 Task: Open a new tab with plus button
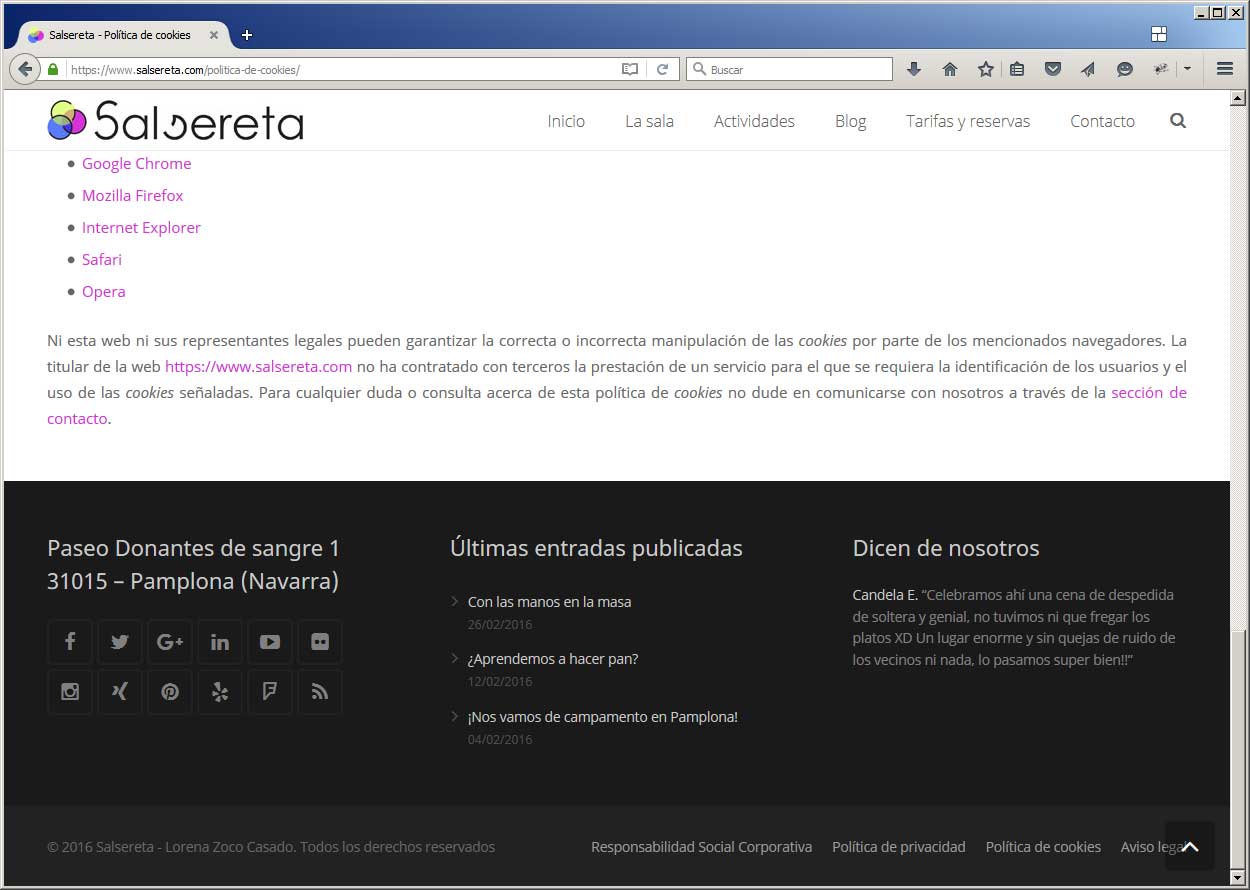(x=247, y=35)
